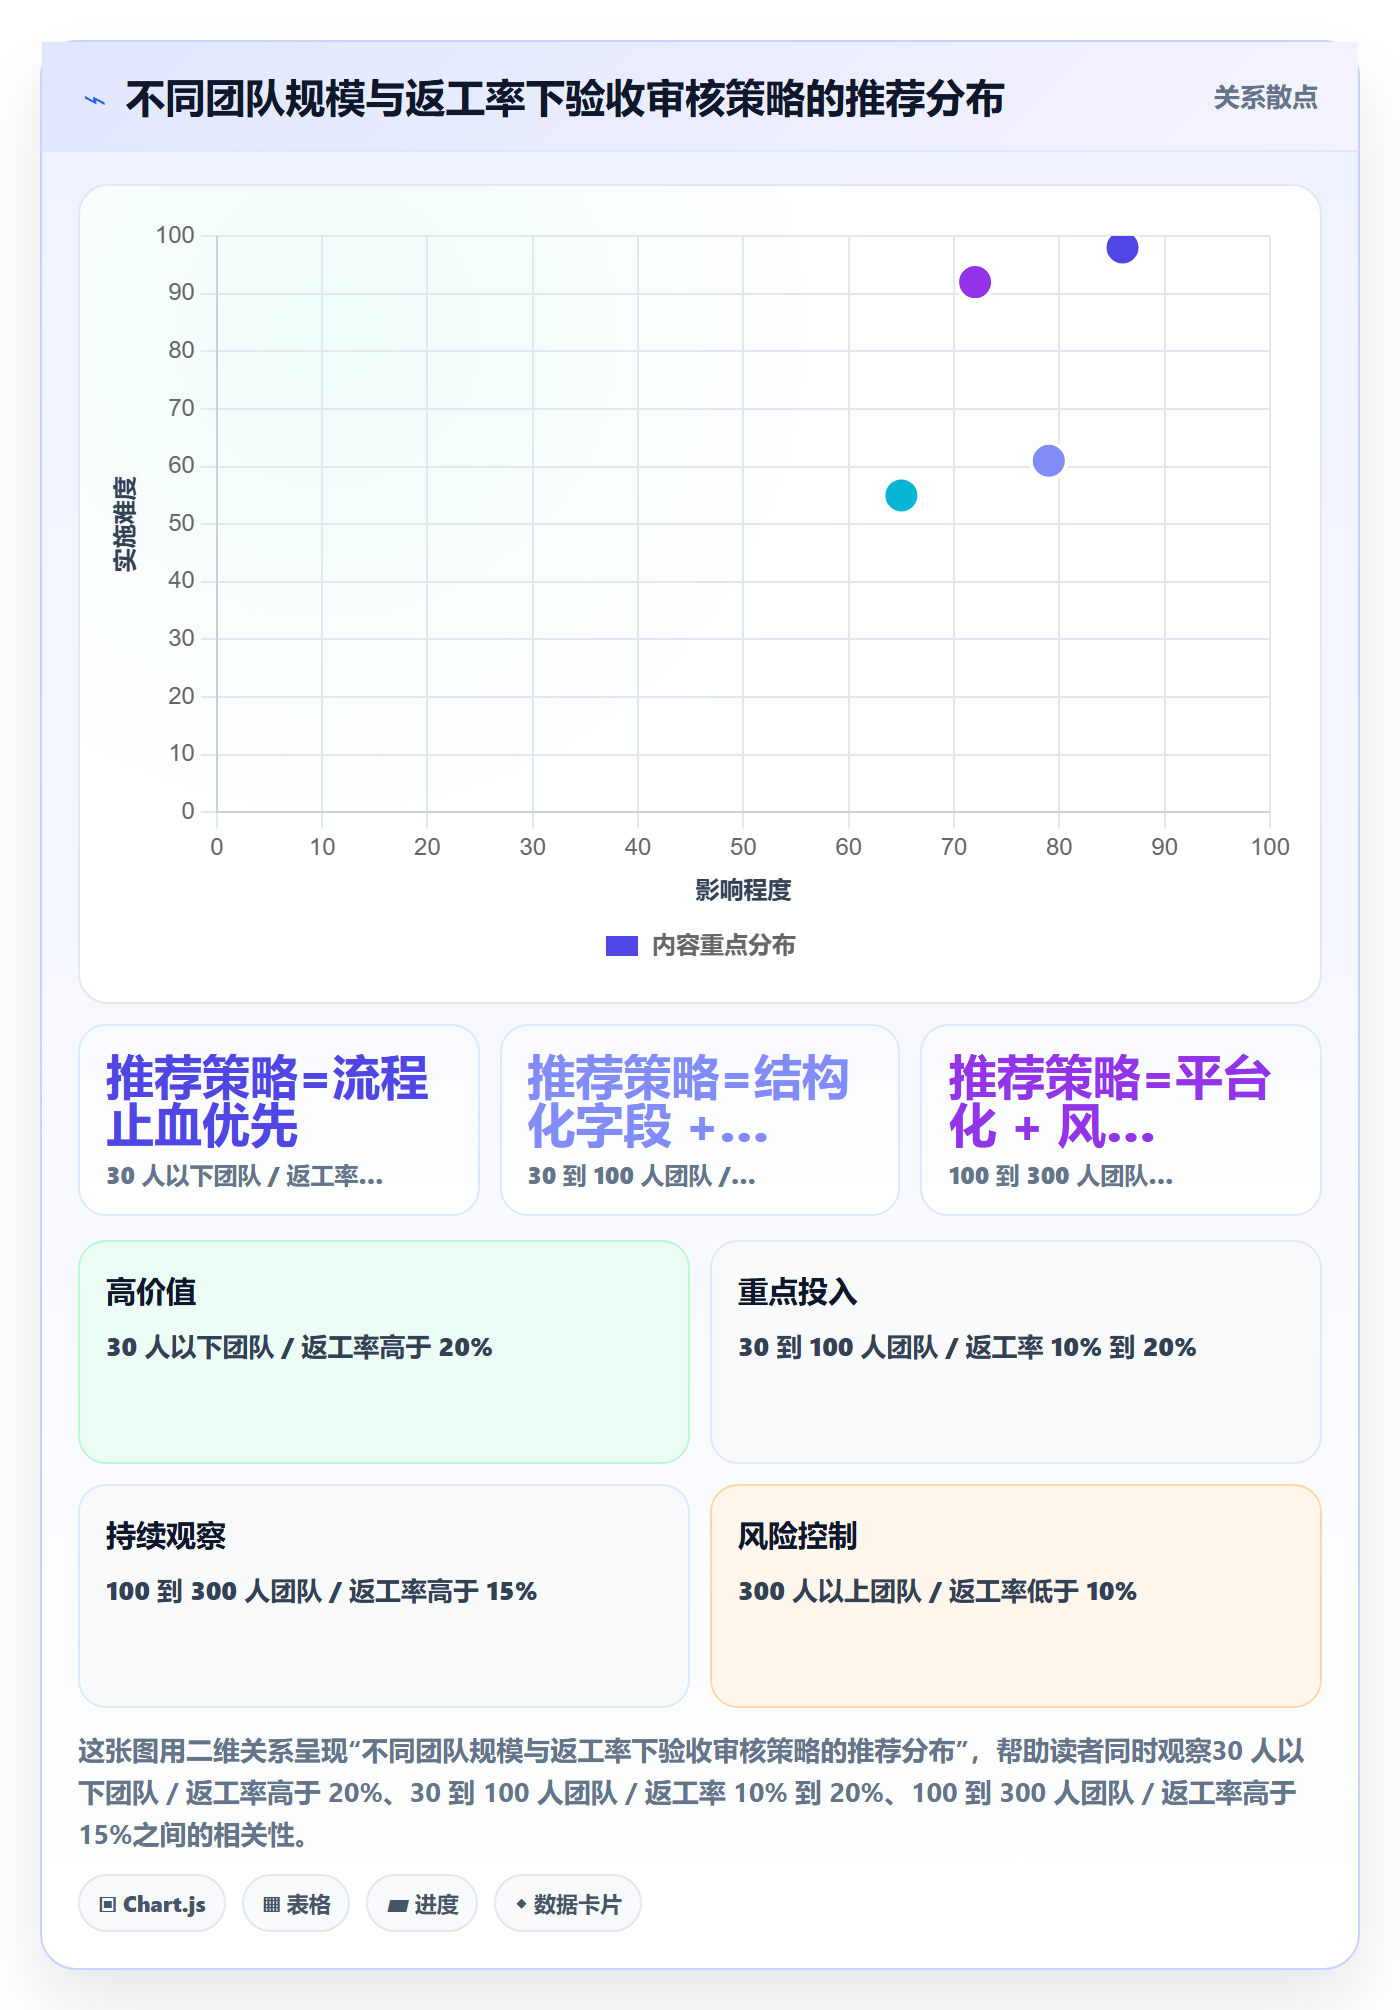1400x2010 pixels.
Task: Click the dark blue scatter point at the chart top
Action: [x=1122, y=247]
